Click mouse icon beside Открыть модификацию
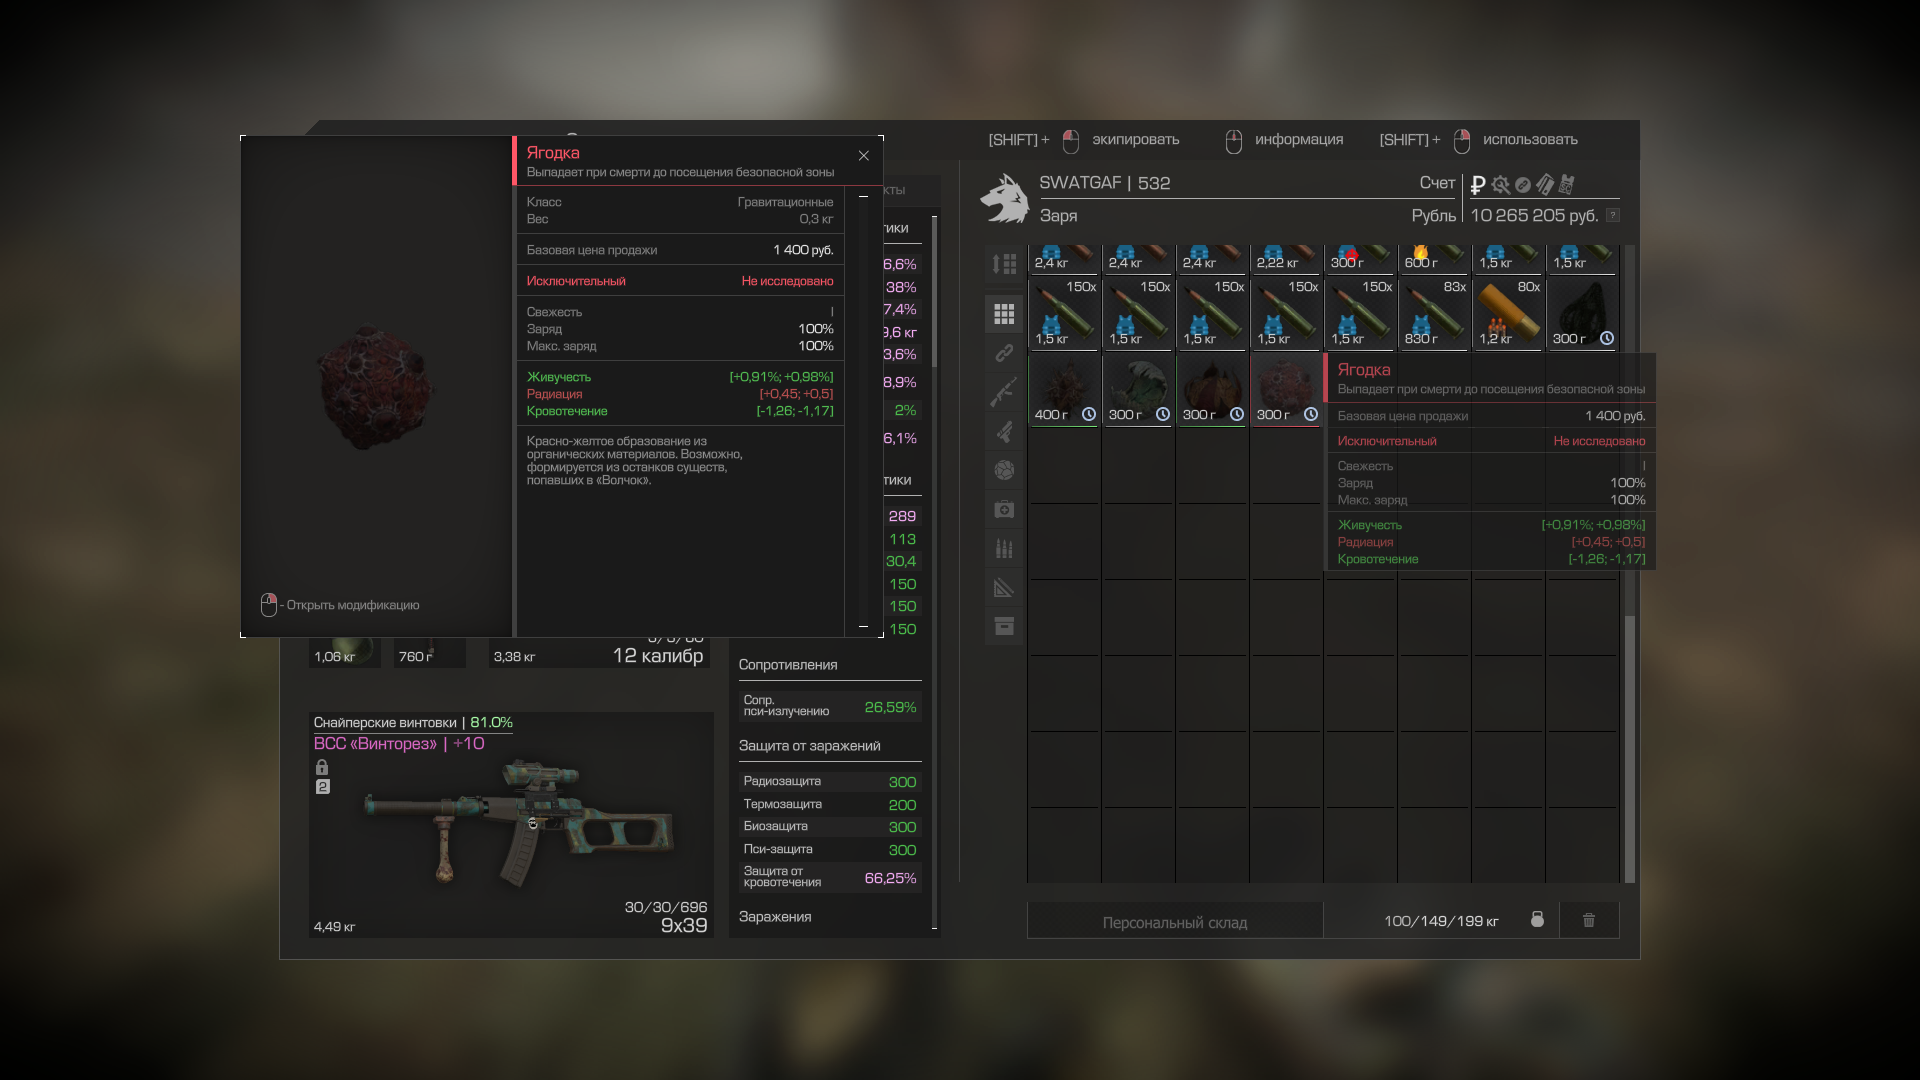The width and height of the screenshot is (1920, 1080). pyautogui.click(x=268, y=605)
